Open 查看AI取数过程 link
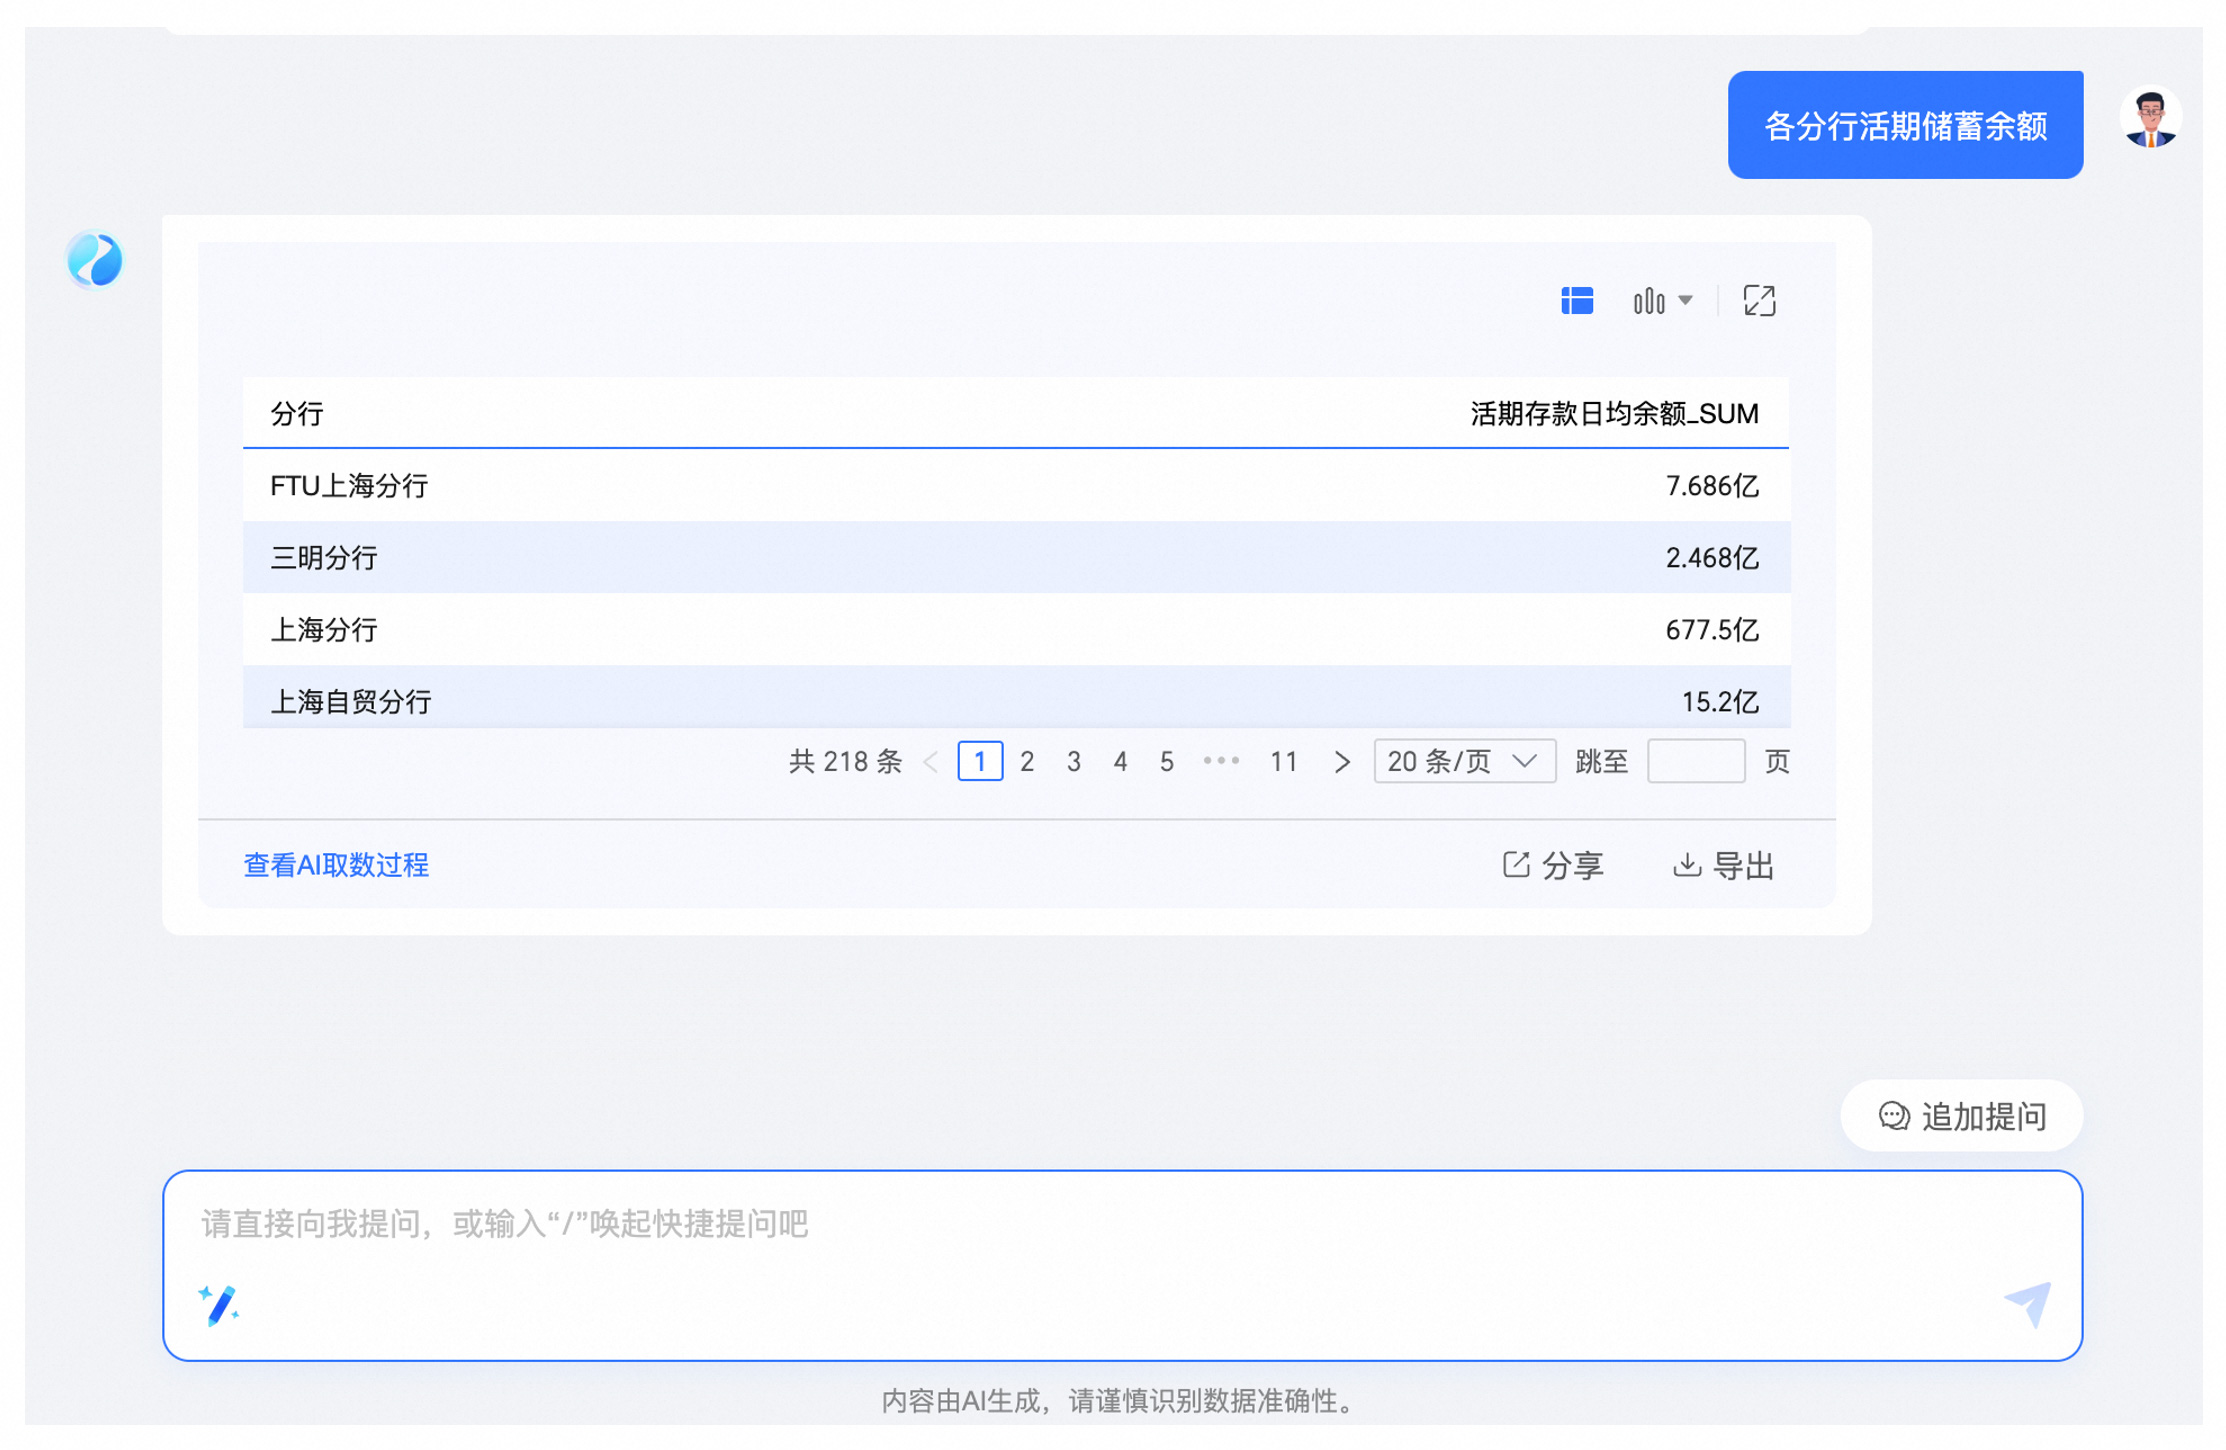Viewport: 2226px width, 1450px height. coord(336,865)
